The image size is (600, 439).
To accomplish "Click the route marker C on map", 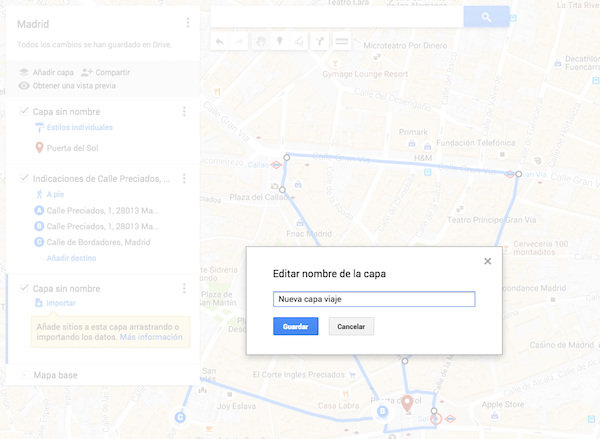I will coord(180,417).
